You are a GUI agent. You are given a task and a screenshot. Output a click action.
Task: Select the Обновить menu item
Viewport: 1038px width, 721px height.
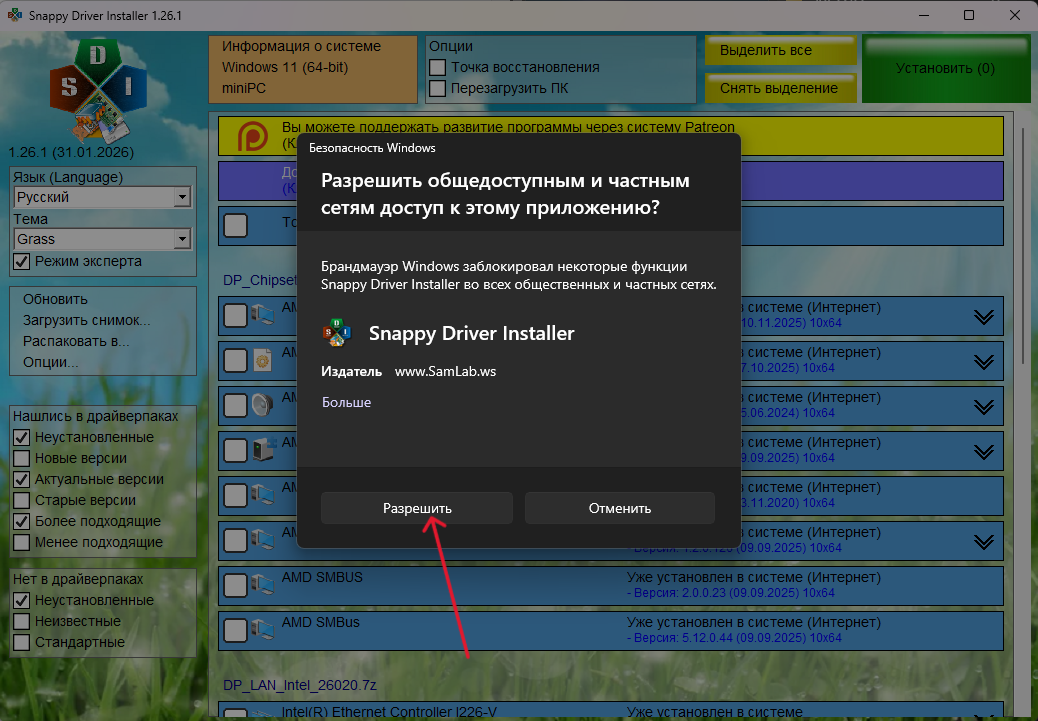[55, 299]
